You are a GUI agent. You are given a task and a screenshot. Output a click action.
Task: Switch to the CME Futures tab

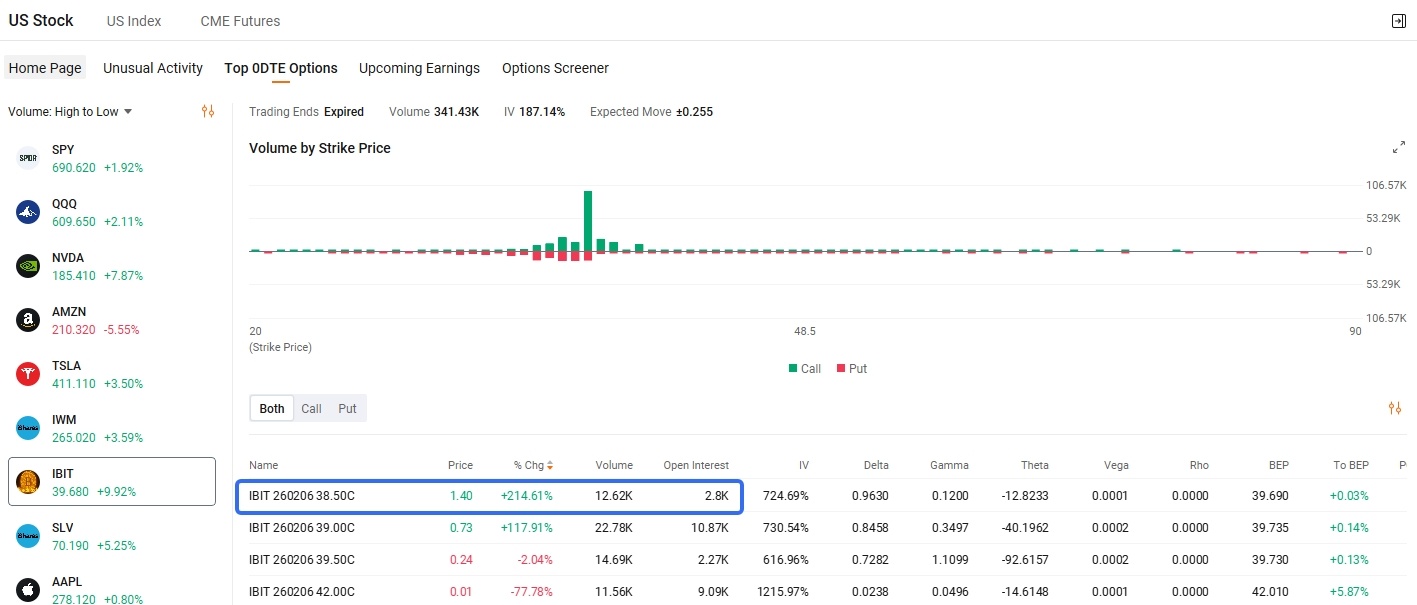coord(240,21)
